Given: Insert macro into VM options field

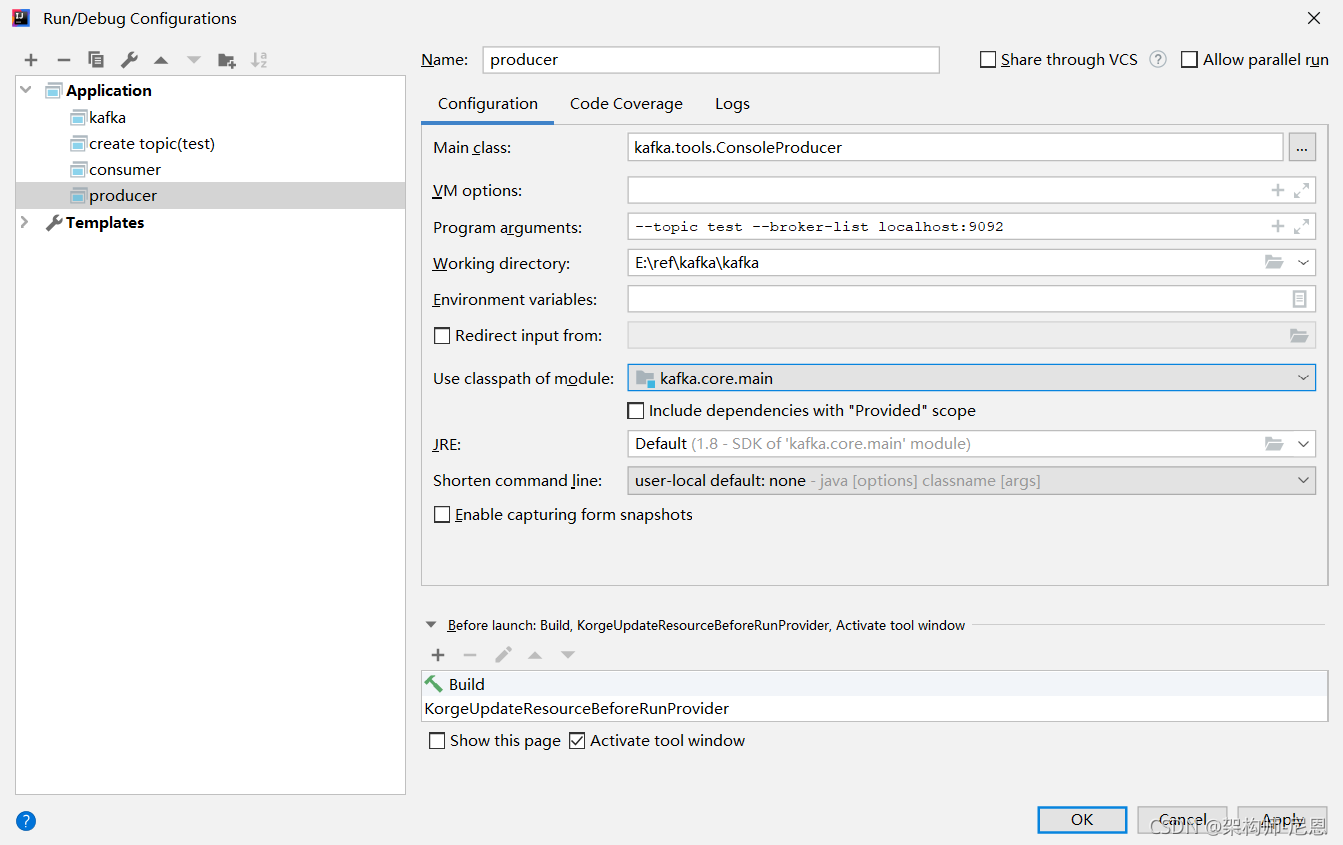Looking at the screenshot, I should pyautogui.click(x=1277, y=190).
